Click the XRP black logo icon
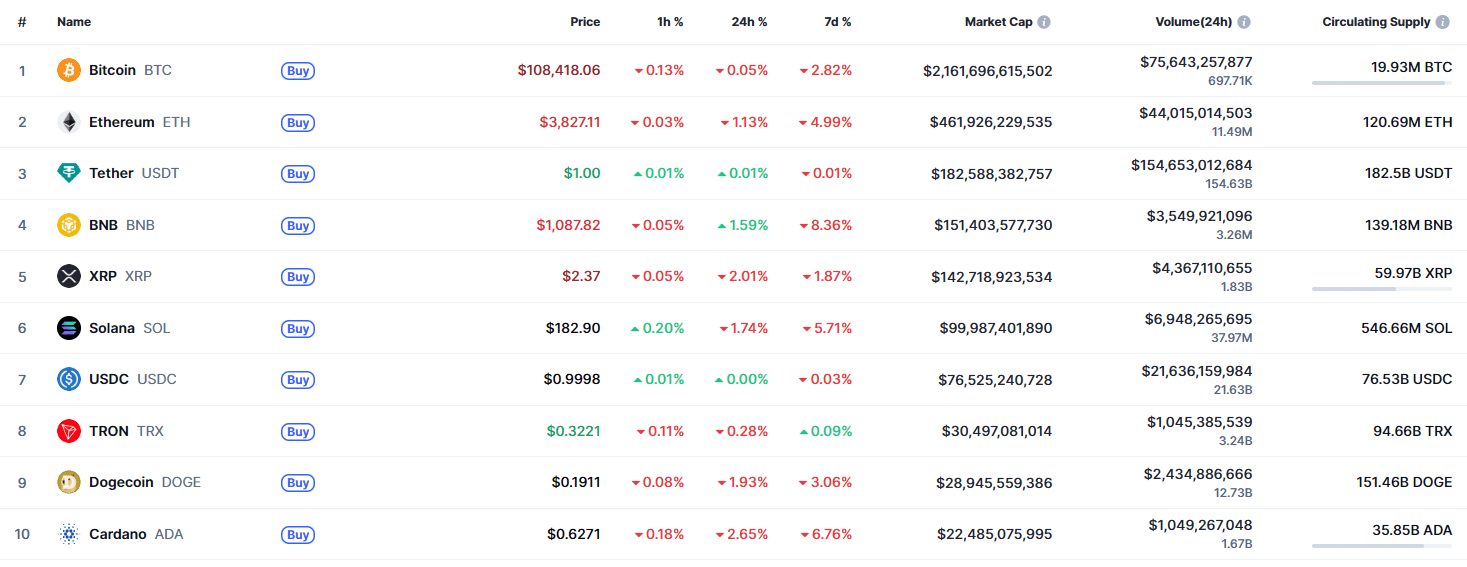Screen dimensions: 1467x567 69,276
